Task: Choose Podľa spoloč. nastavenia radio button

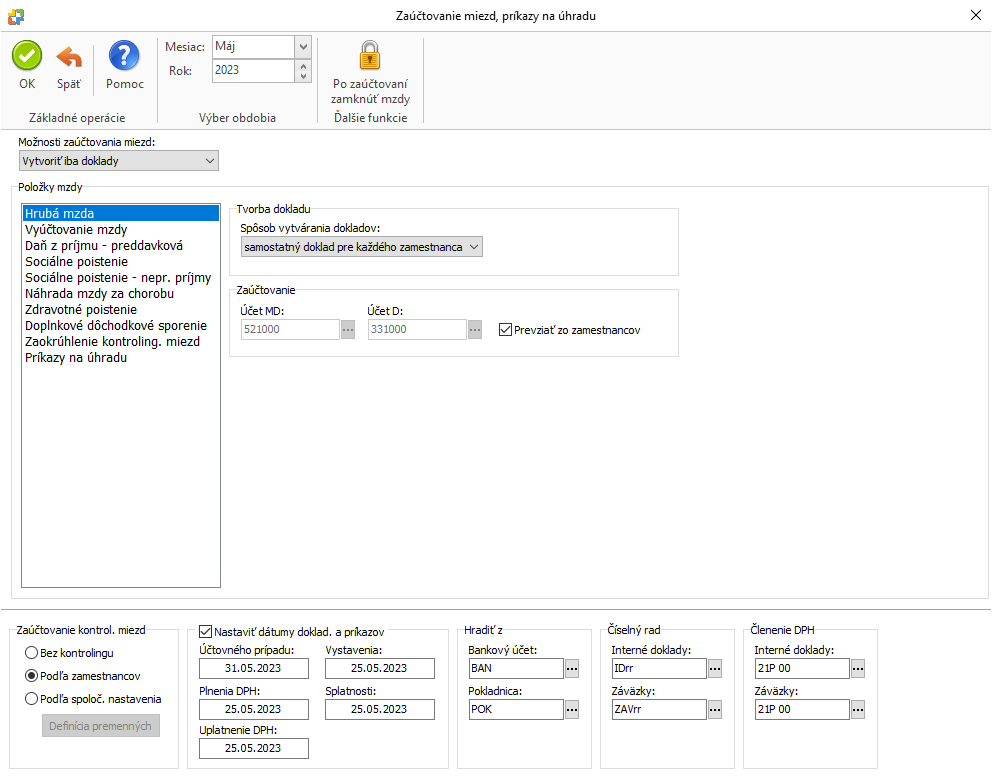Action: click(x=32, y=699)
